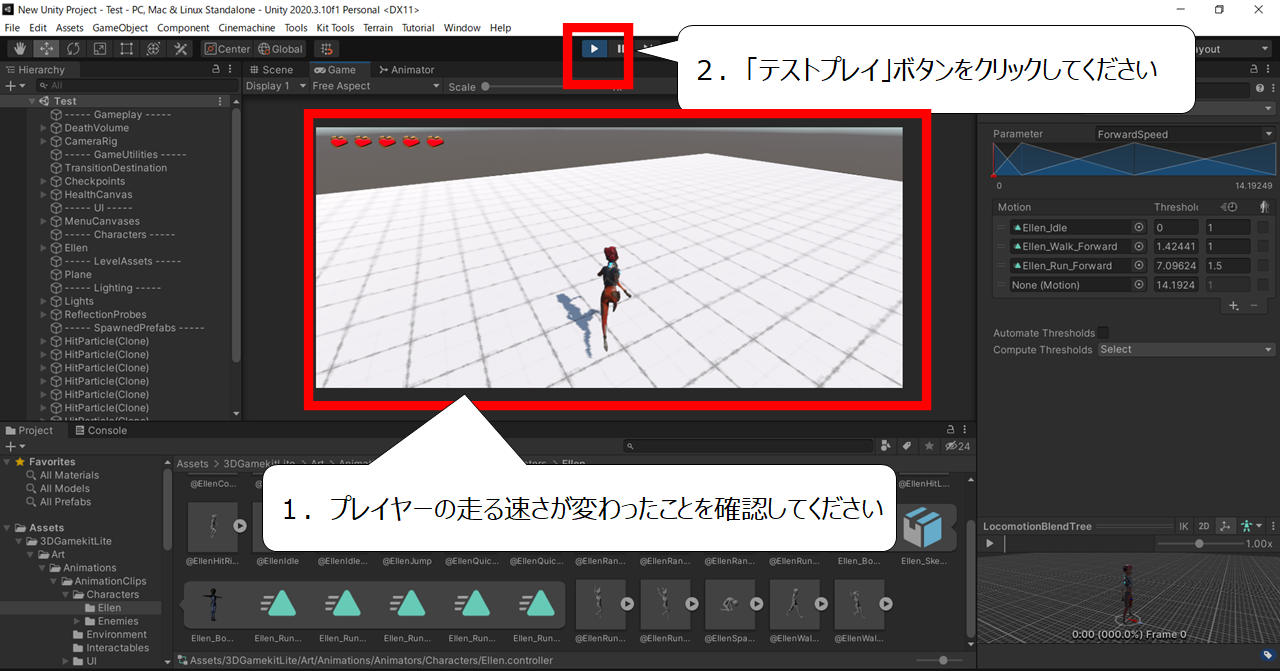
Task: Open the GameObject menu
Action: [x=120, y=28]
